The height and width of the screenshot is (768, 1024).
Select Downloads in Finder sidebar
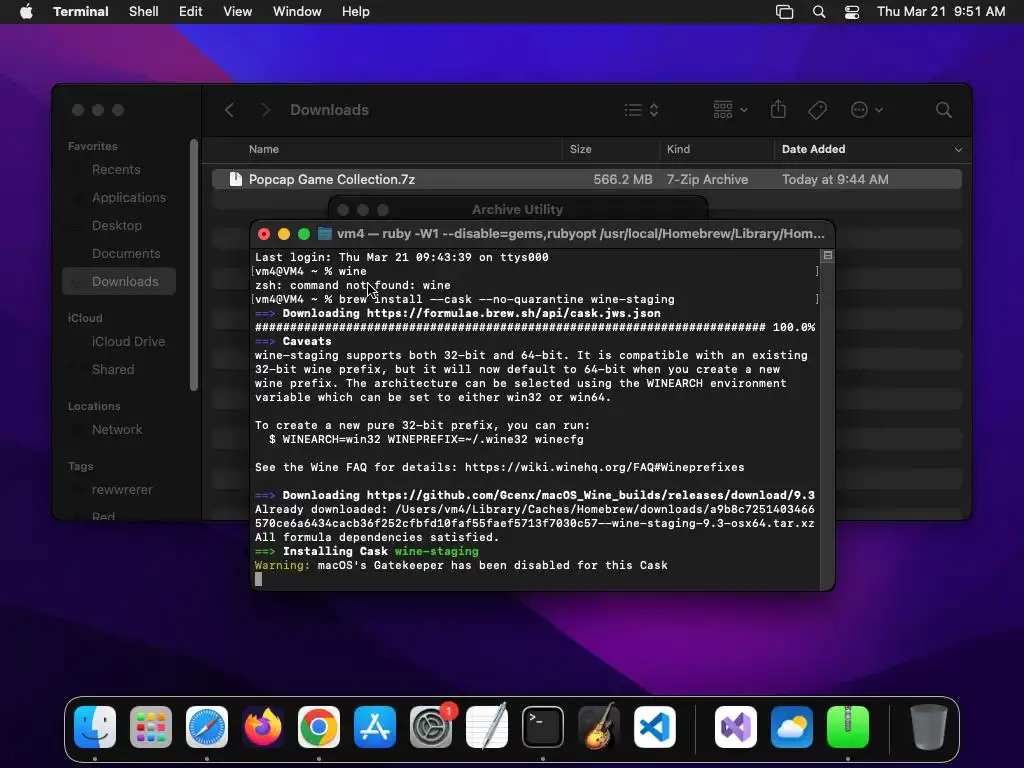click(x=119, y=281)
